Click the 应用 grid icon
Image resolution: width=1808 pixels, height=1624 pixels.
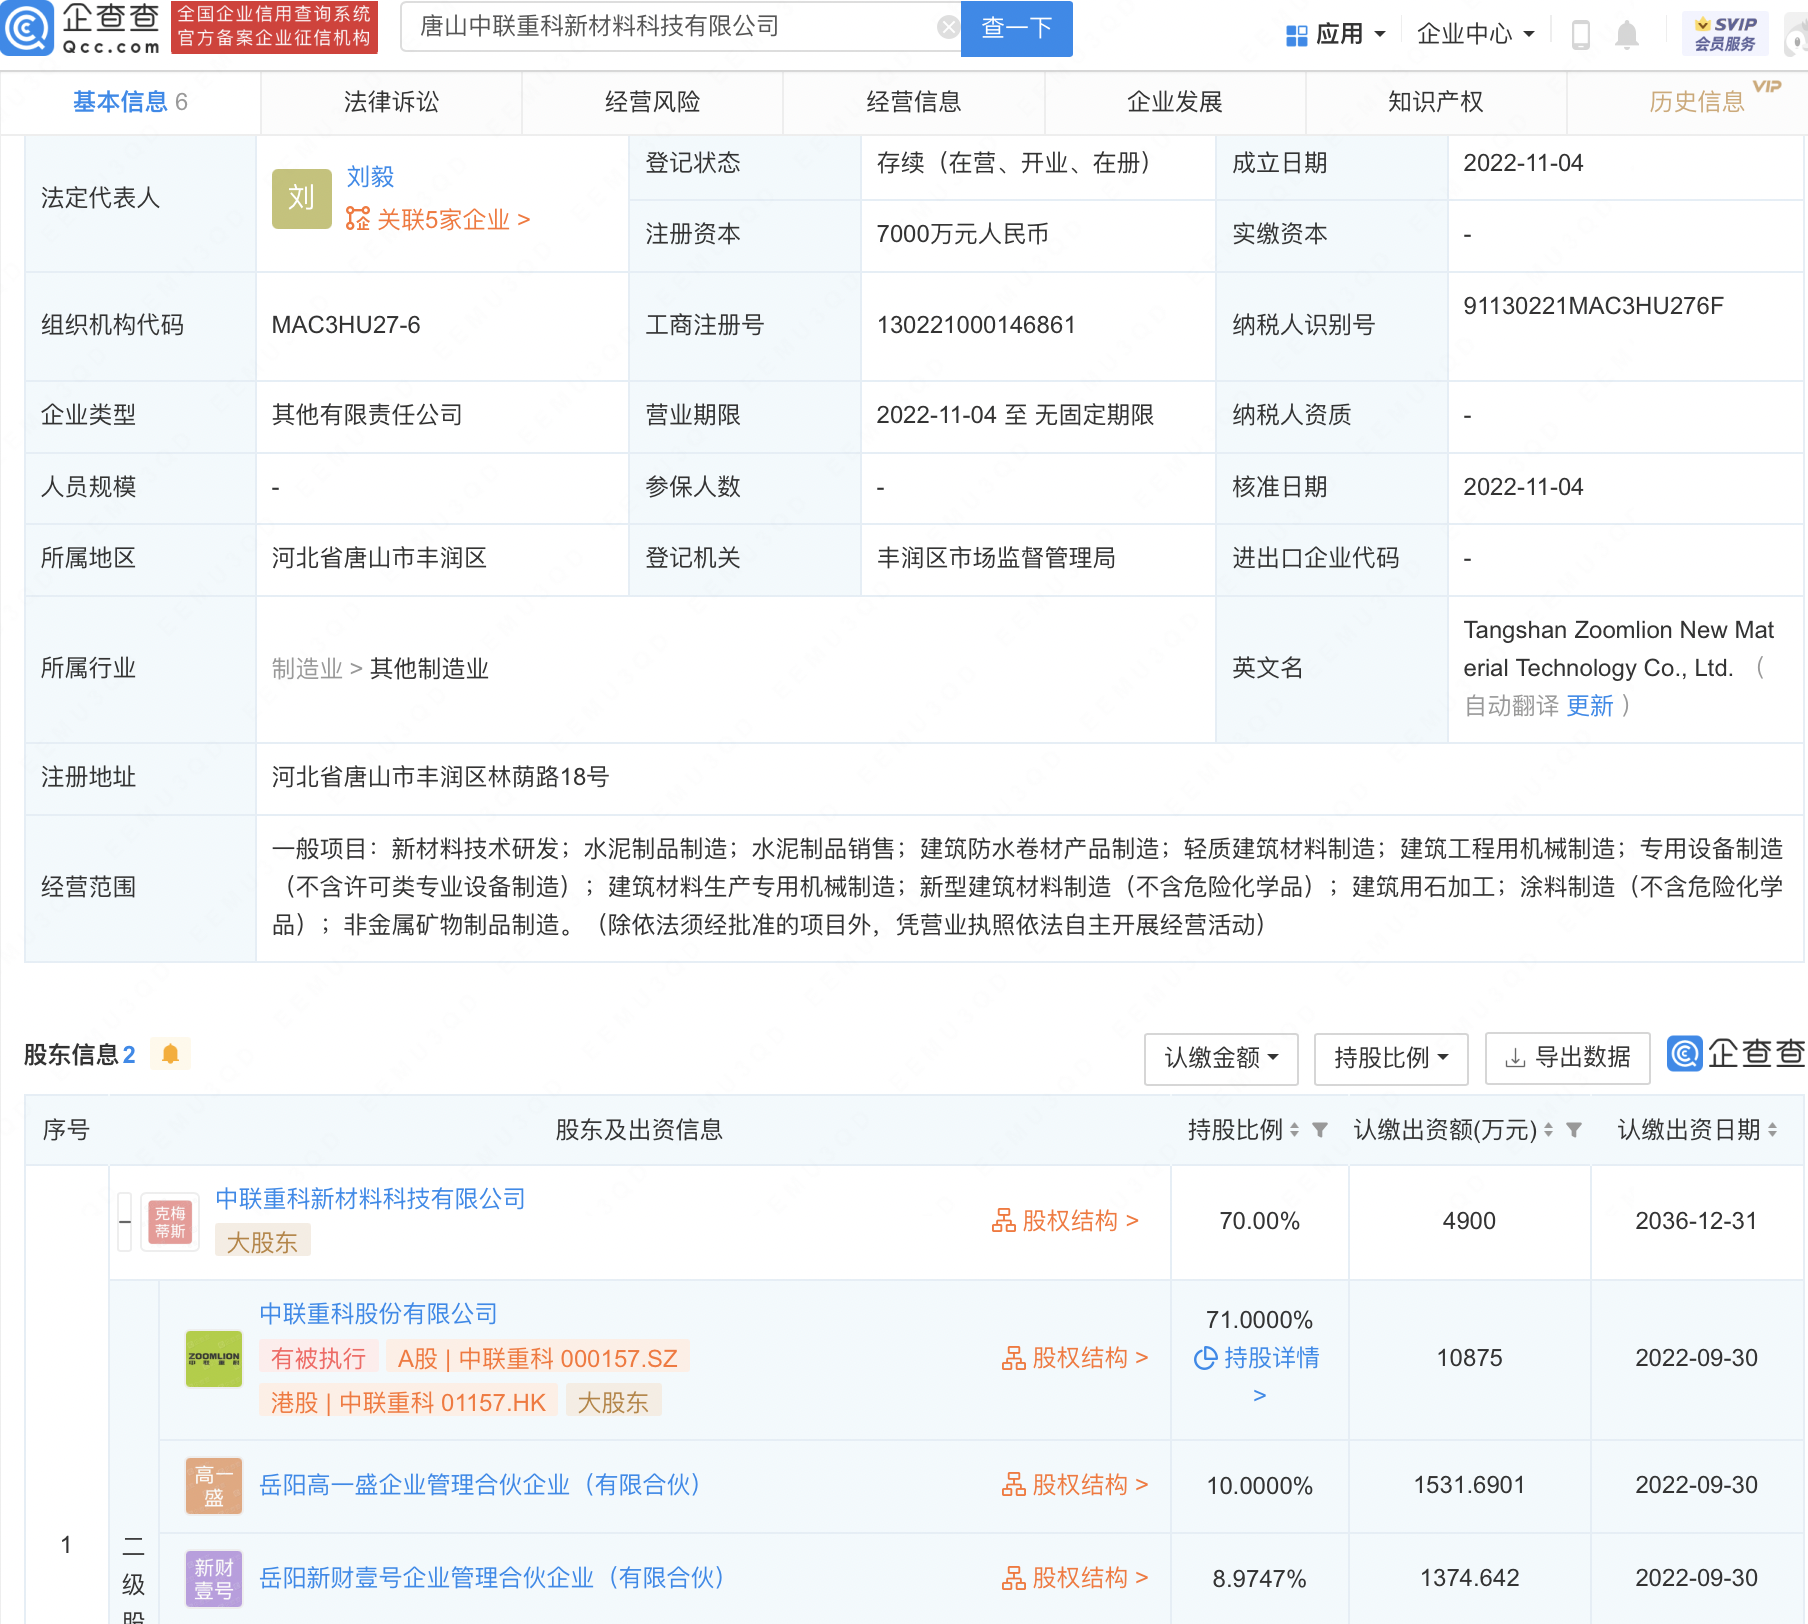click(1297, 35)
